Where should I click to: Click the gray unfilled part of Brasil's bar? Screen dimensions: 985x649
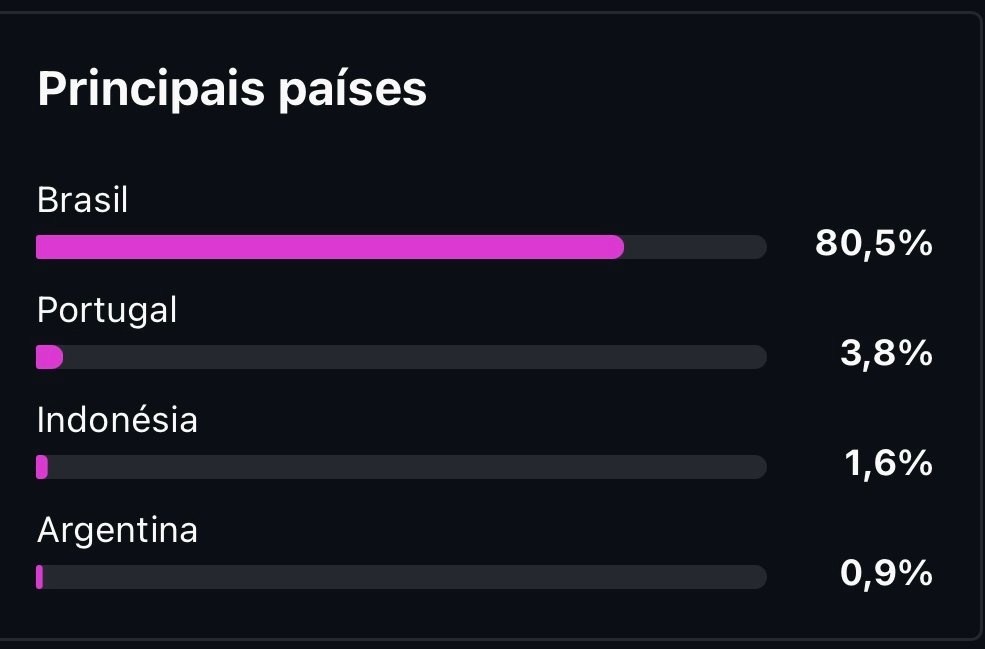pyautogui.click(x=695, y=247)
